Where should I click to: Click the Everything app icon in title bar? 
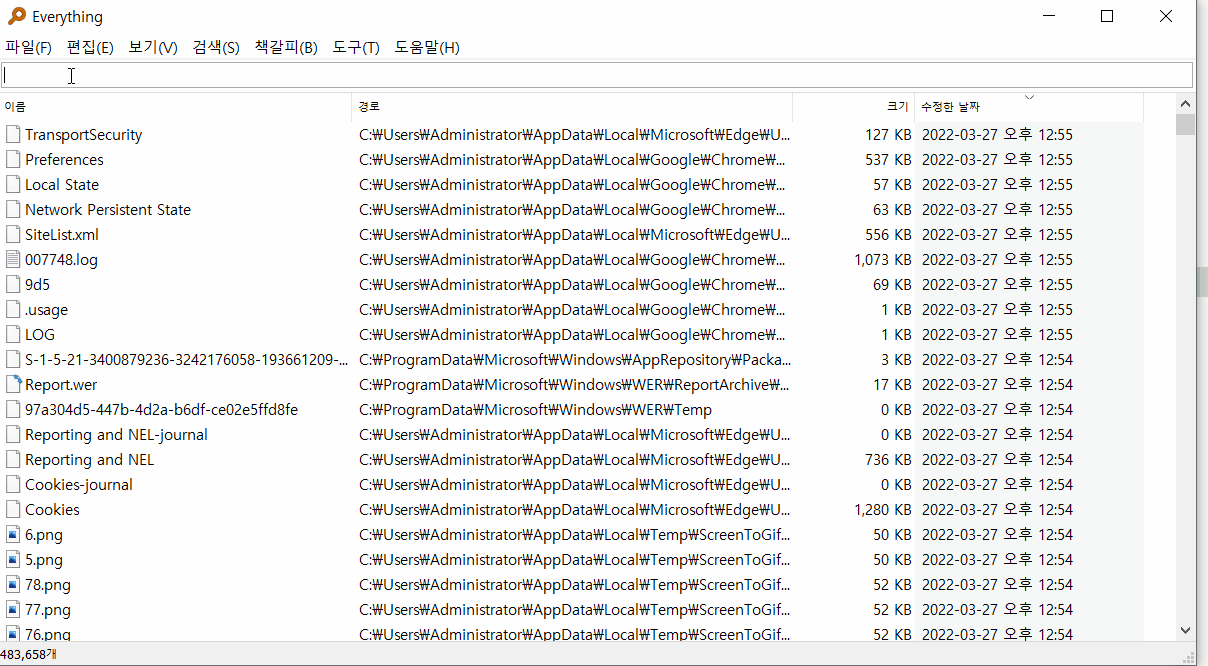point(17,16)
